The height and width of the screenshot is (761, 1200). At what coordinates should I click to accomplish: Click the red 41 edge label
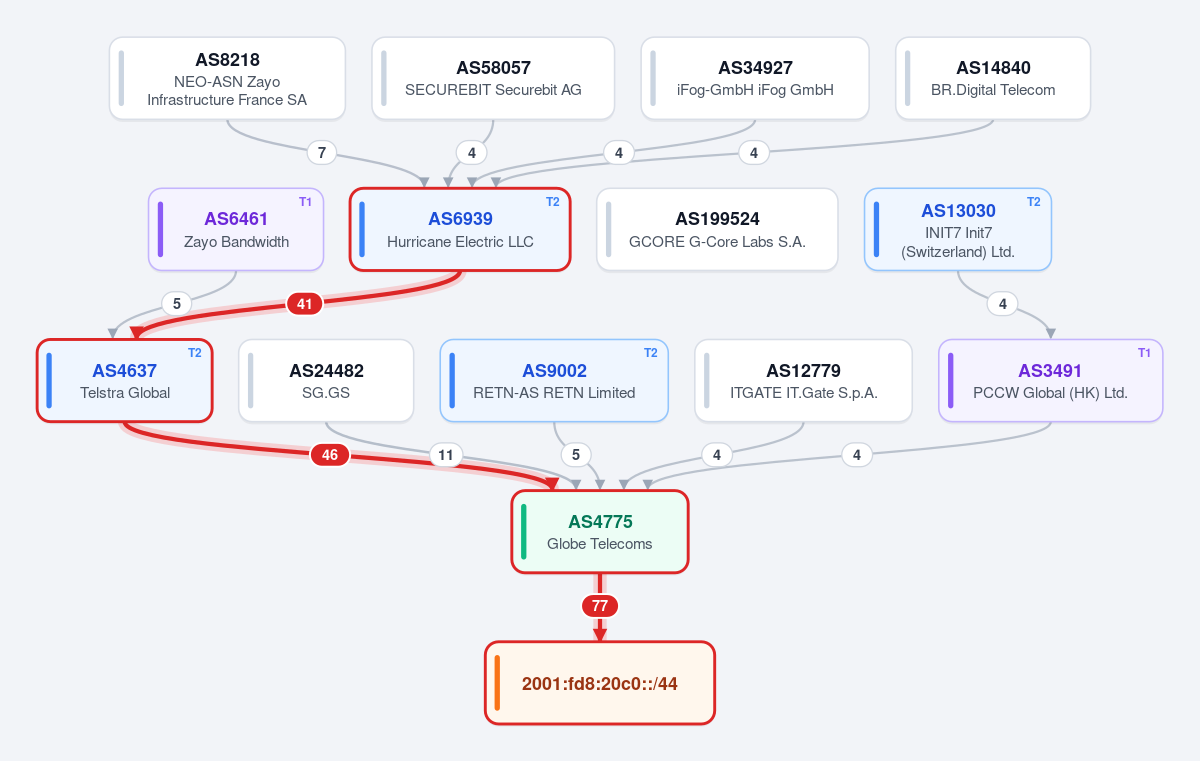click(x=305, y=304)
